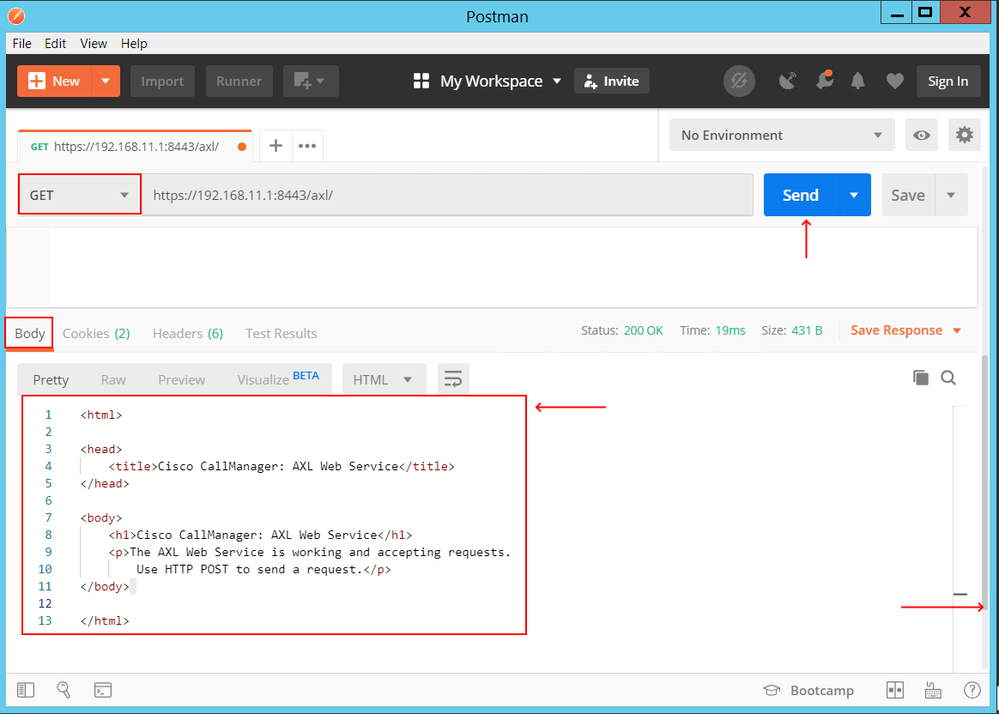Click the blue Send button

tap(801, 195)
